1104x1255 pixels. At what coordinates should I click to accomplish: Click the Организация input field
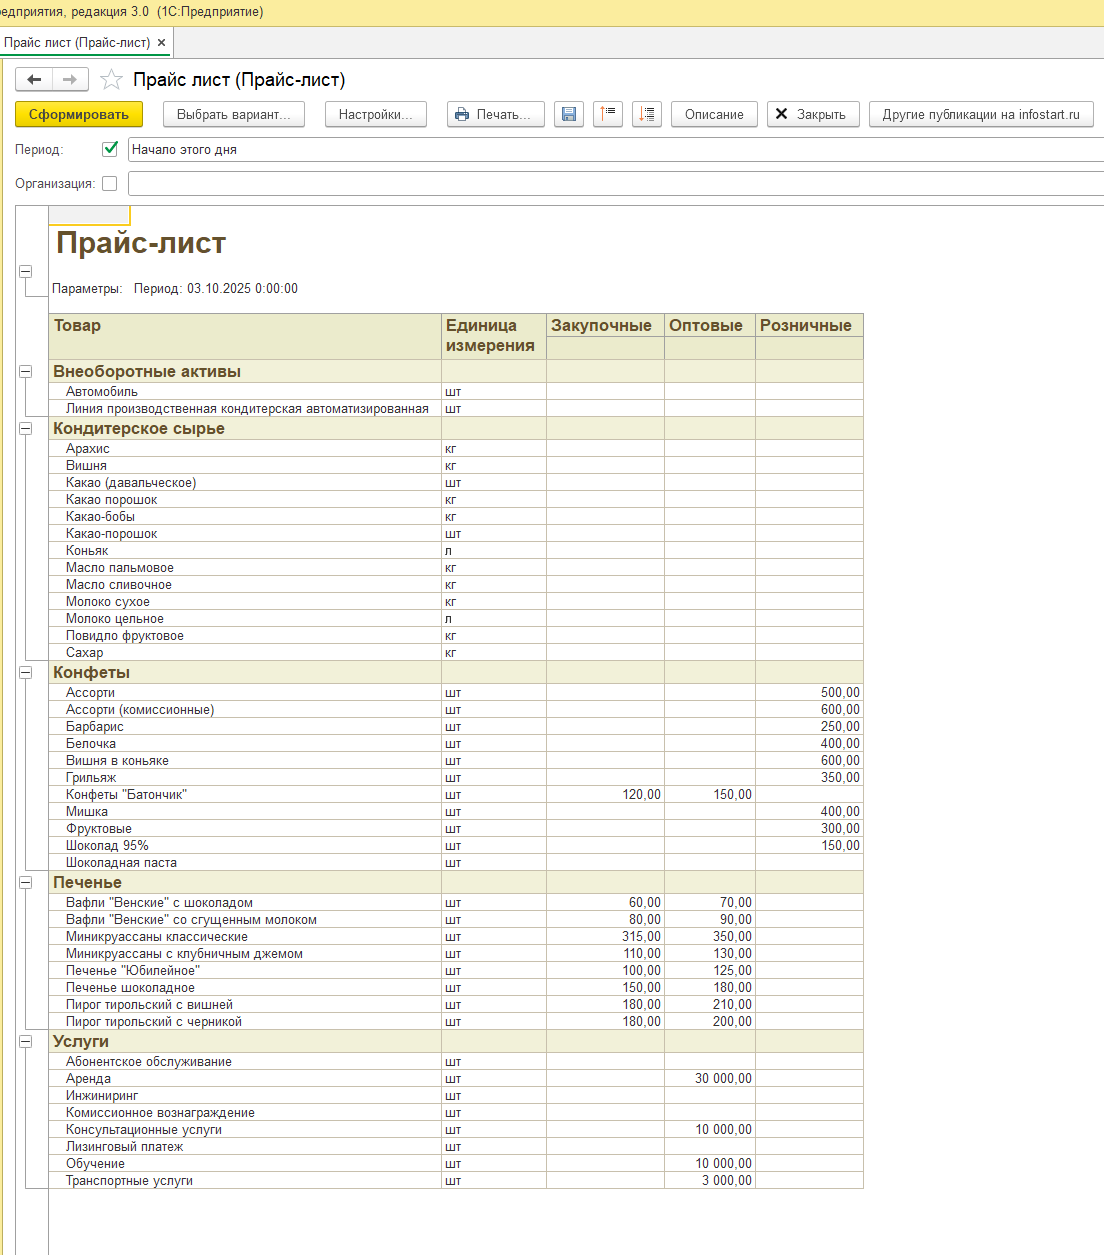(616, 183)
